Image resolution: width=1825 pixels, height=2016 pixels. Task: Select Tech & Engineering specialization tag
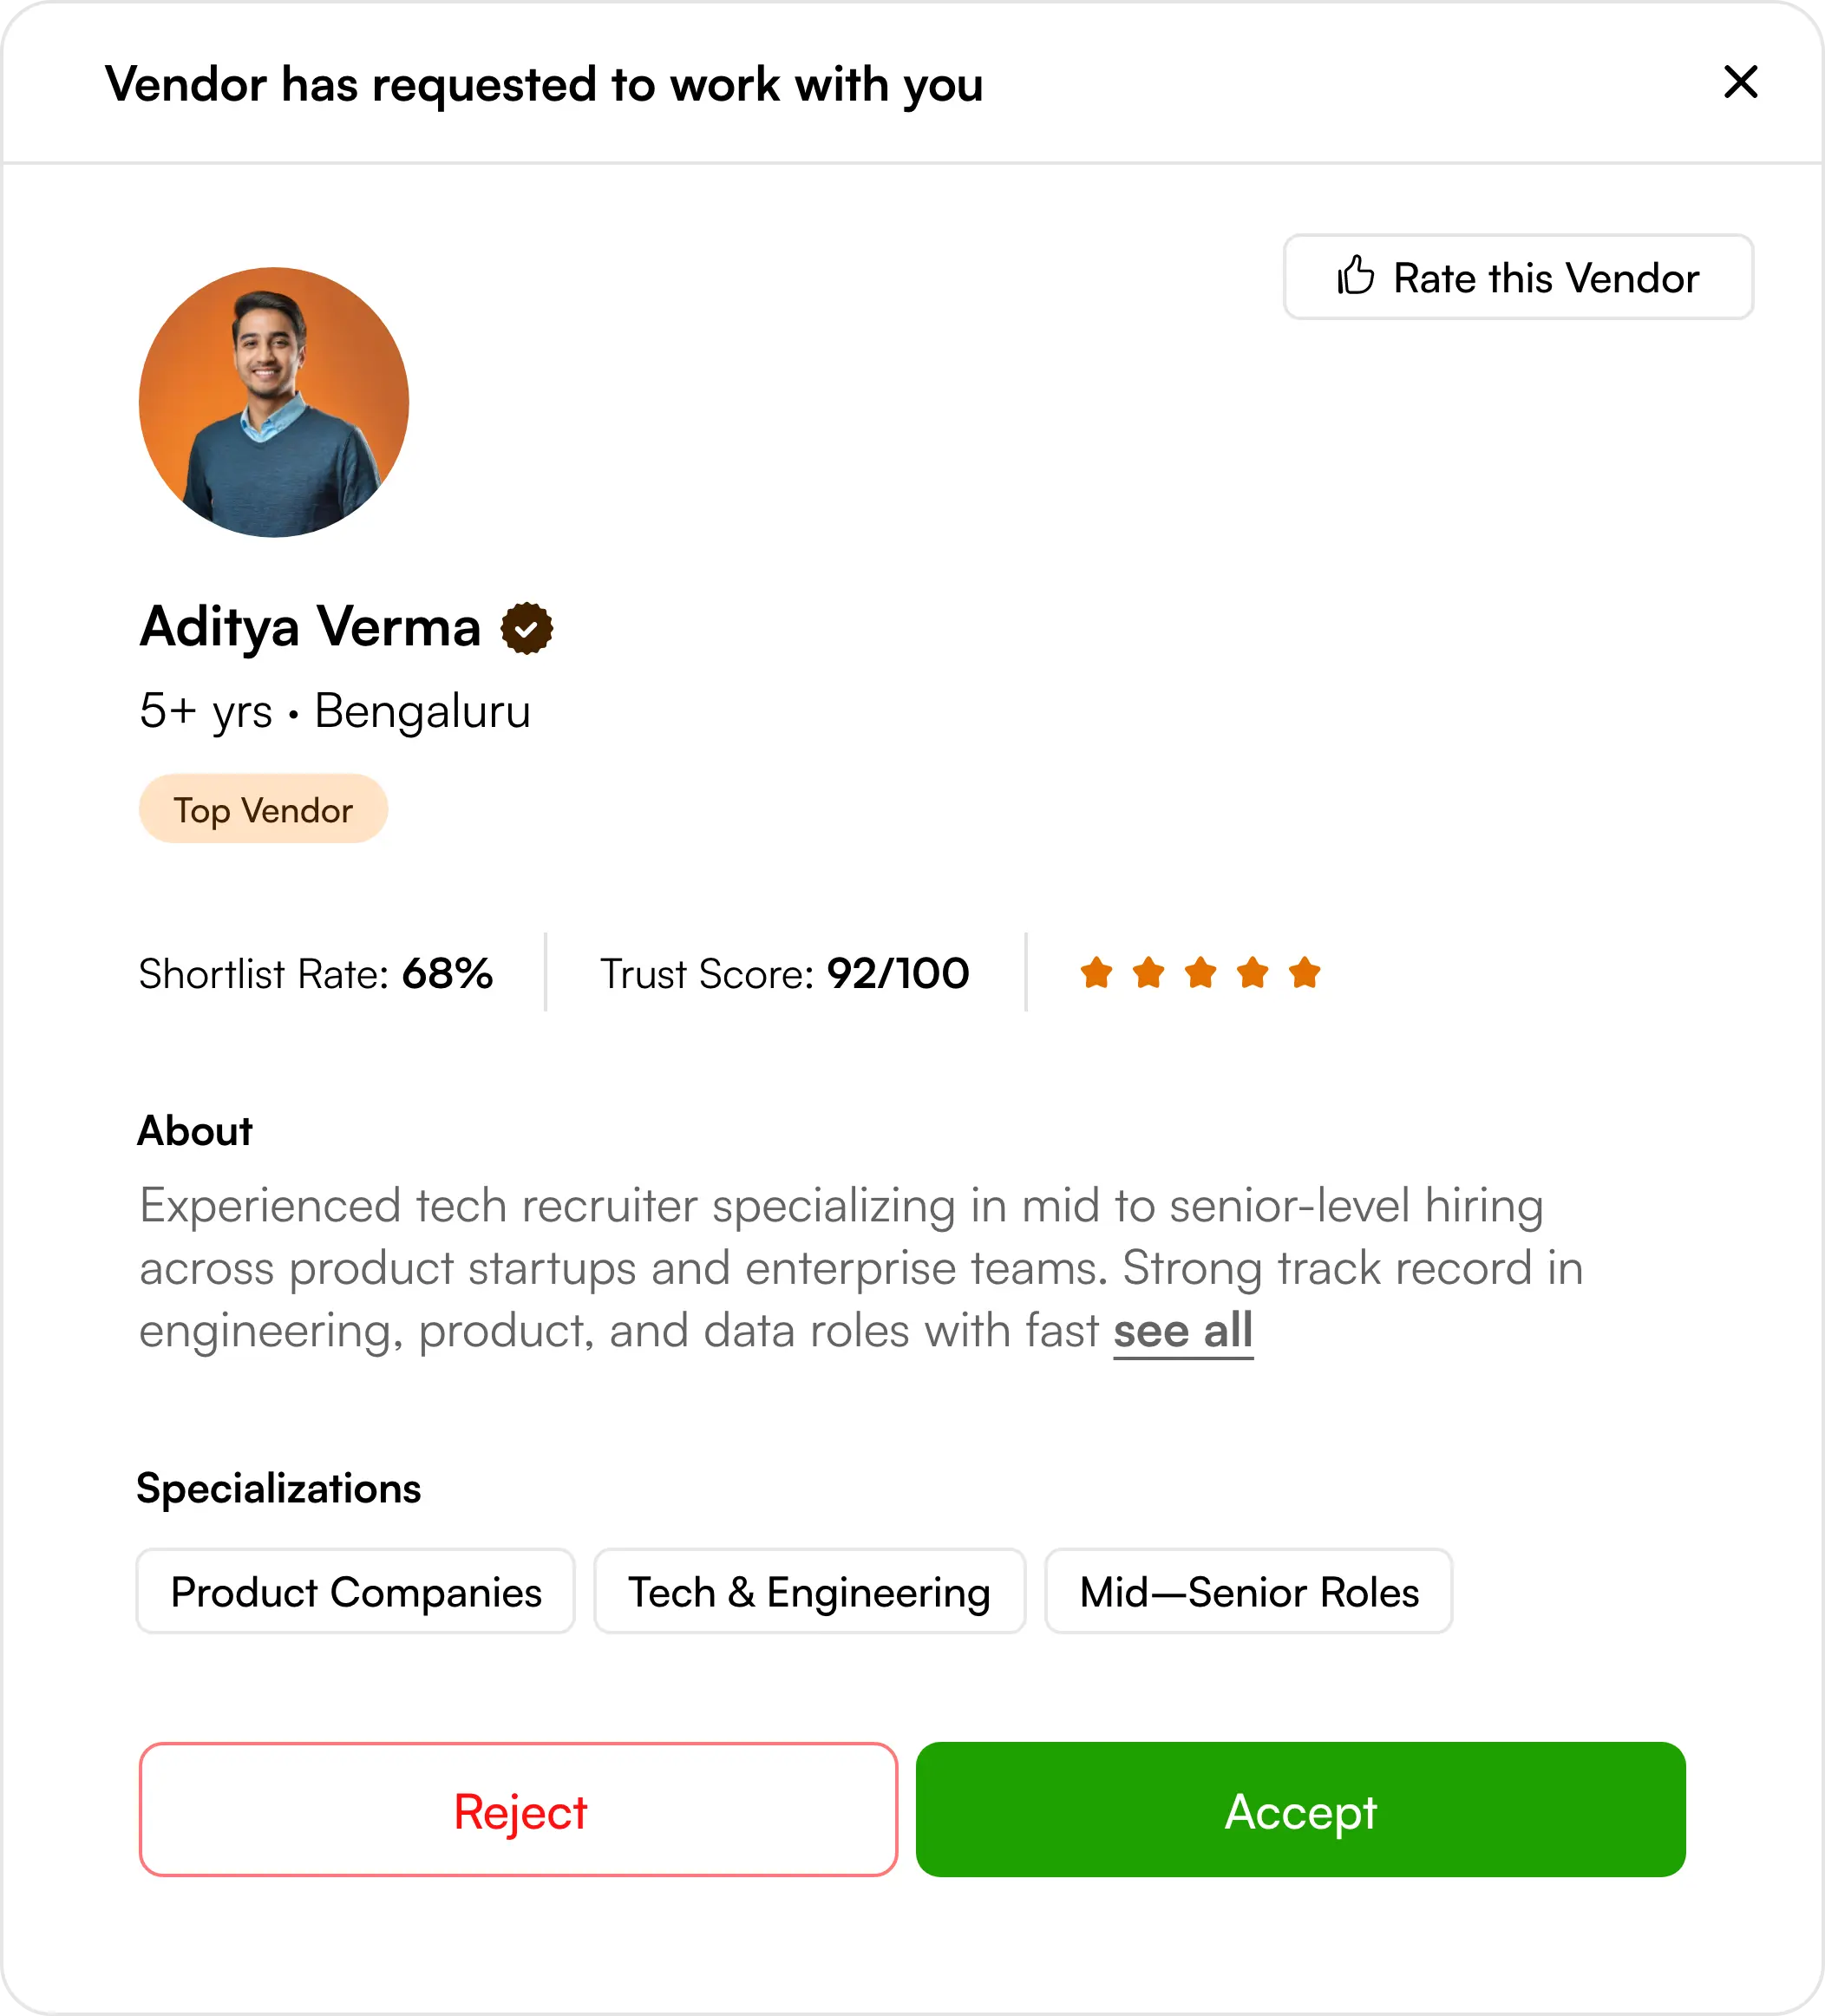809,1591
